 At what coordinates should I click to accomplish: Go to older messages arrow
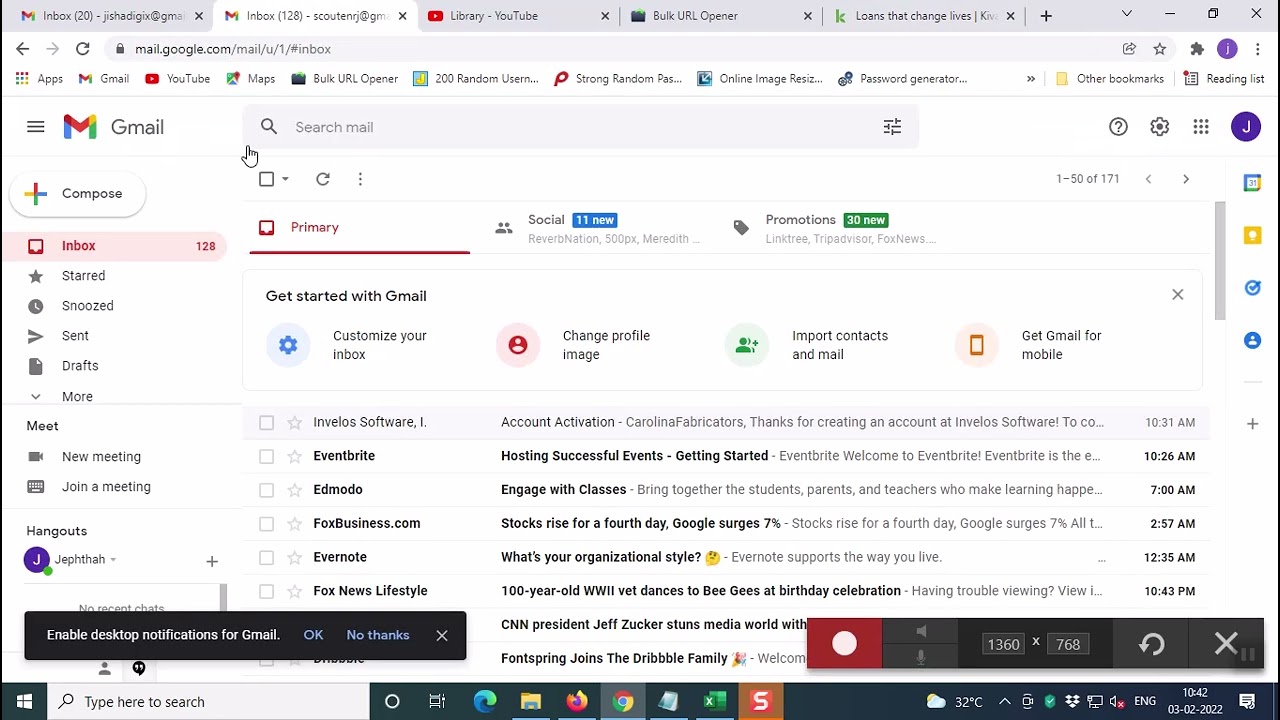tap(1186, 179)
